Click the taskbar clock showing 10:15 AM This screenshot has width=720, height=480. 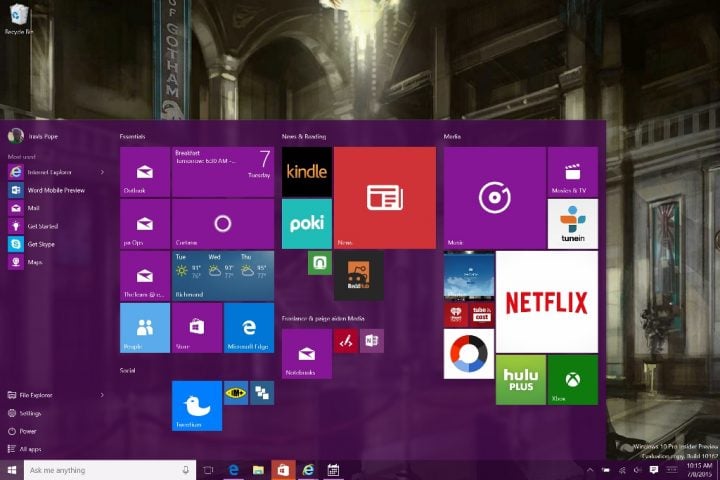[x=700, y=470]
